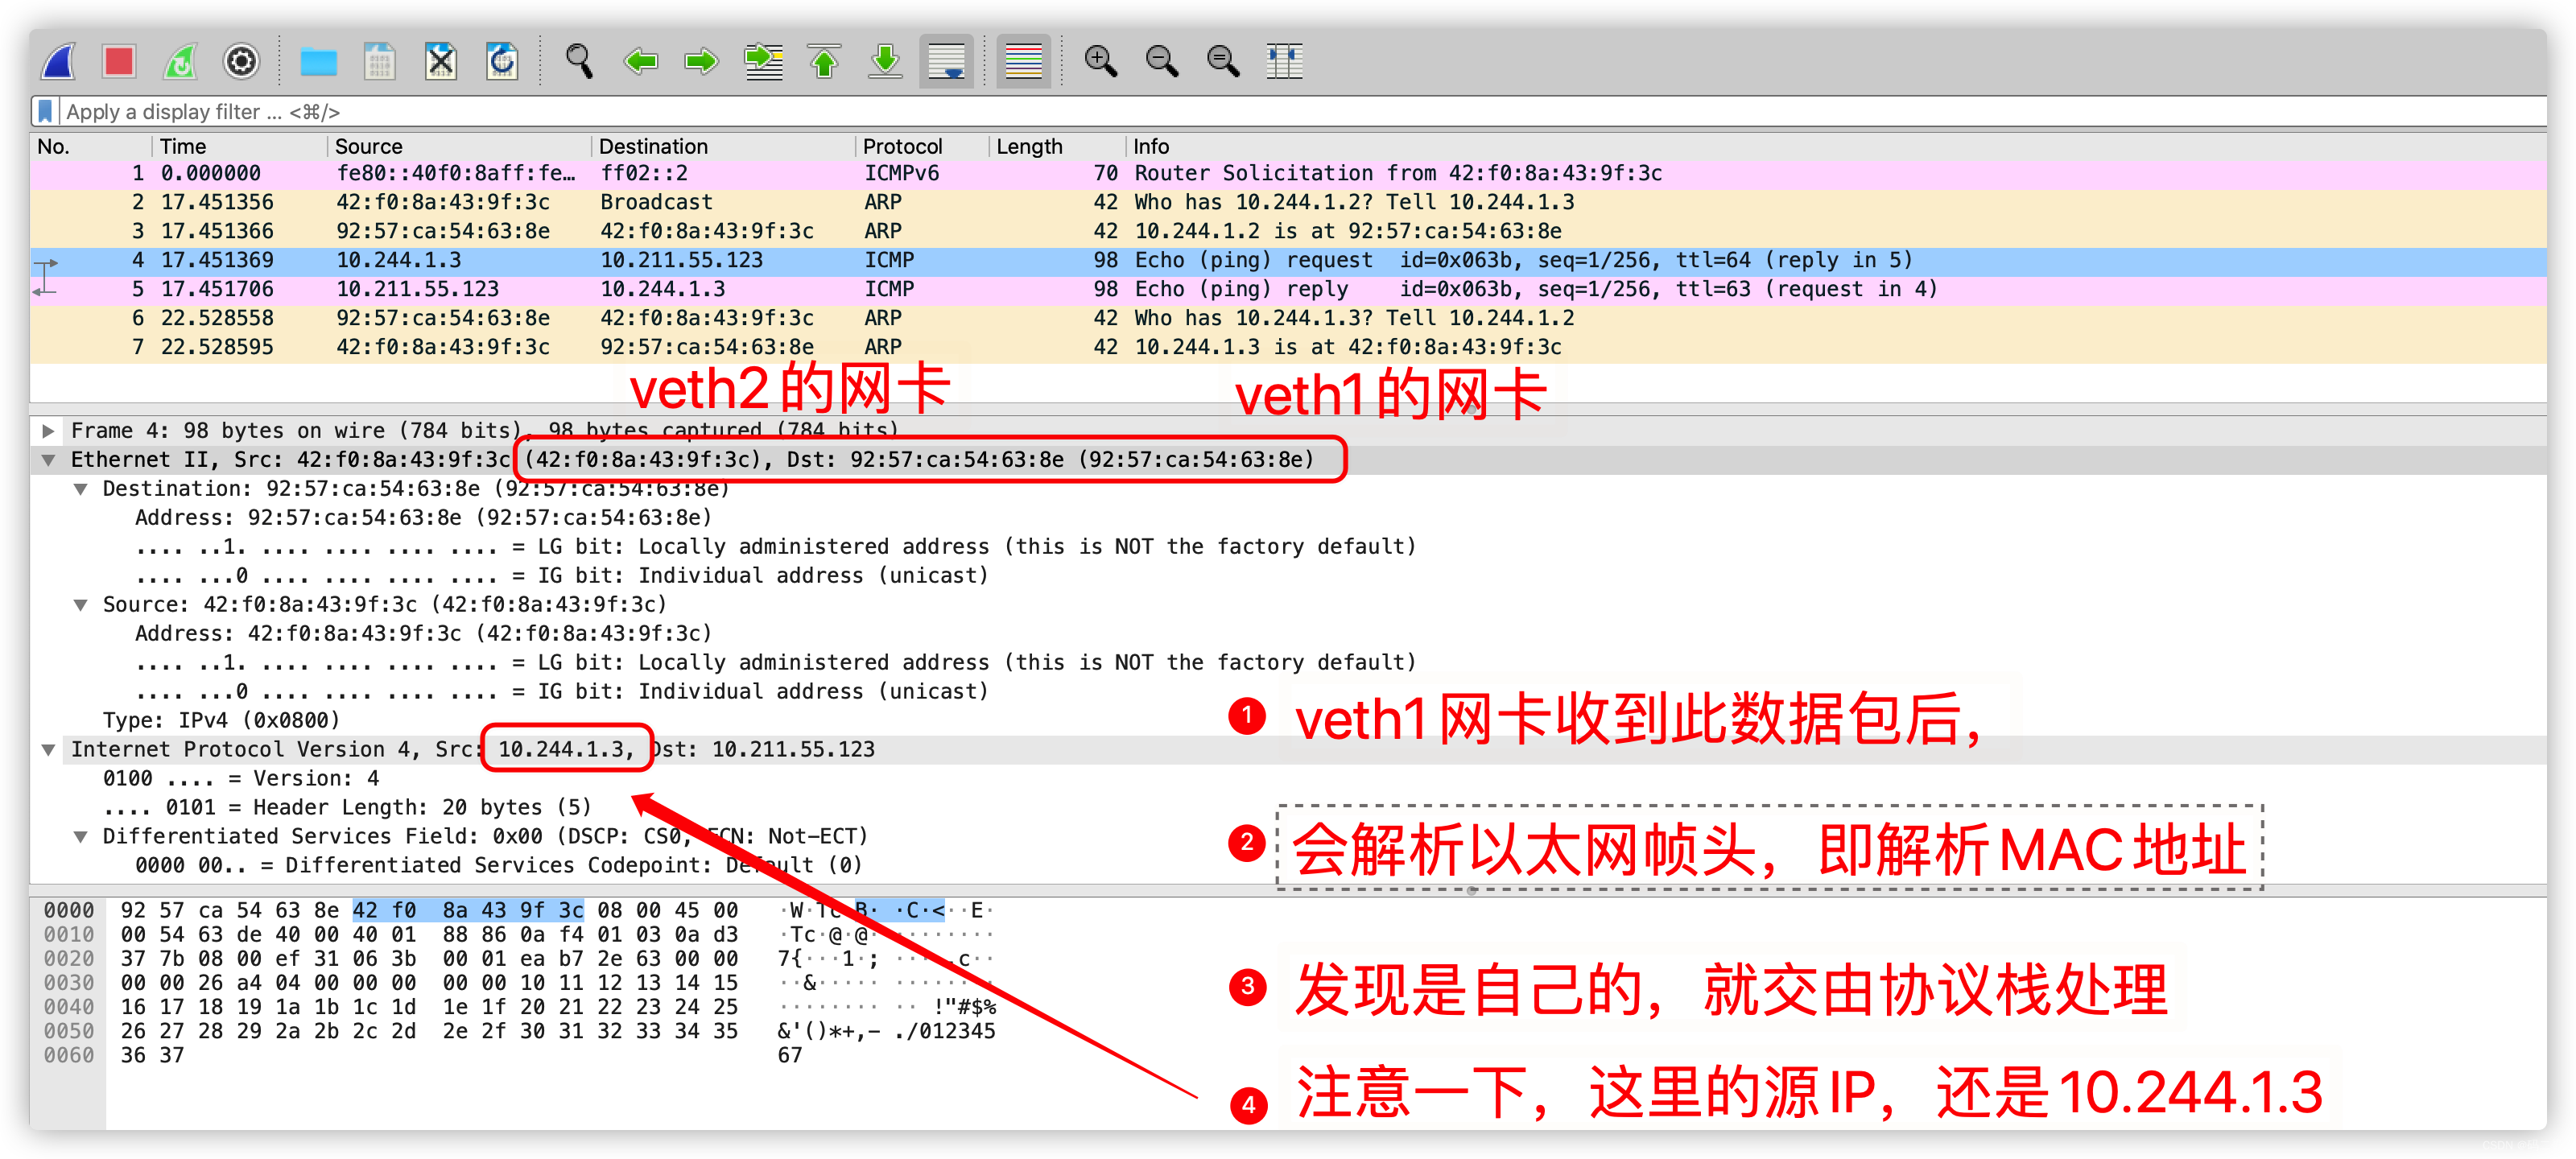Screen dimensions: 2576x1159
Task: Select Differentiated Services Codepoint Default line
Action: (x=498, y=865)
